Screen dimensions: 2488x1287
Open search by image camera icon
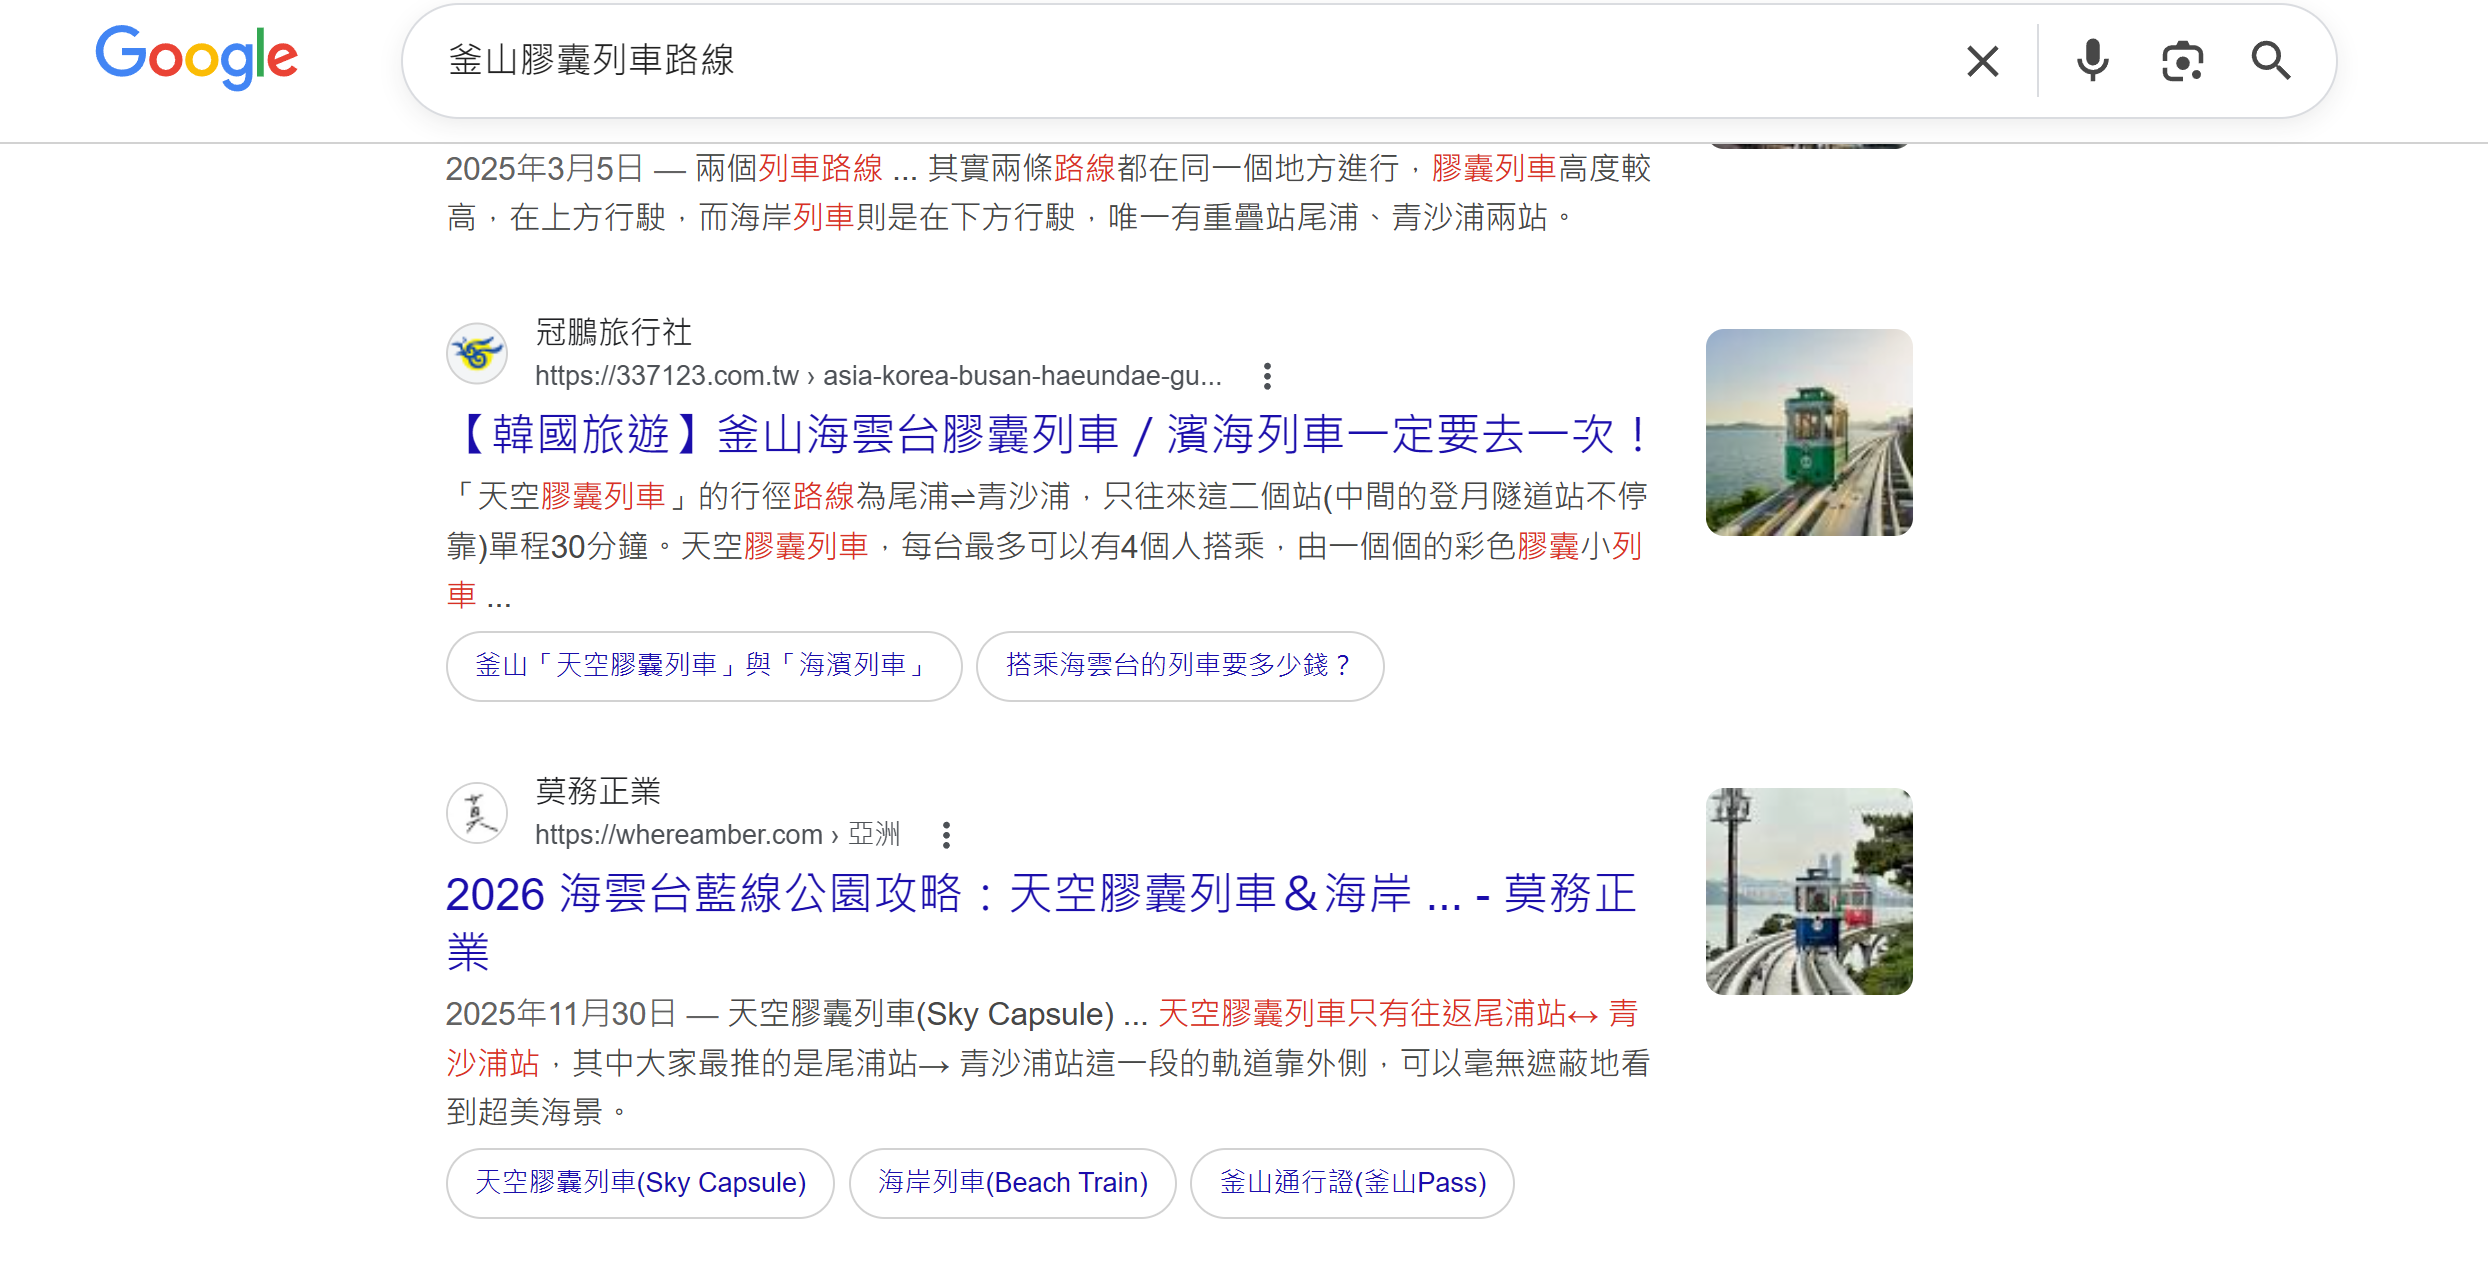(2182, 61)
